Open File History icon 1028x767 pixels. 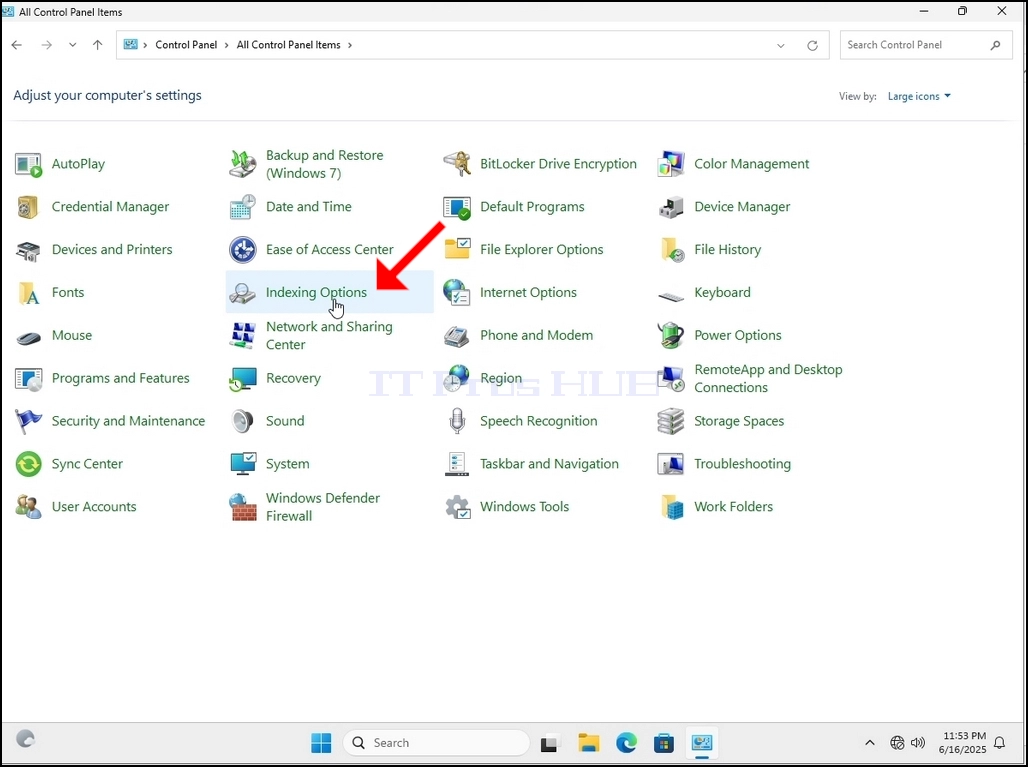coord(672,250)
